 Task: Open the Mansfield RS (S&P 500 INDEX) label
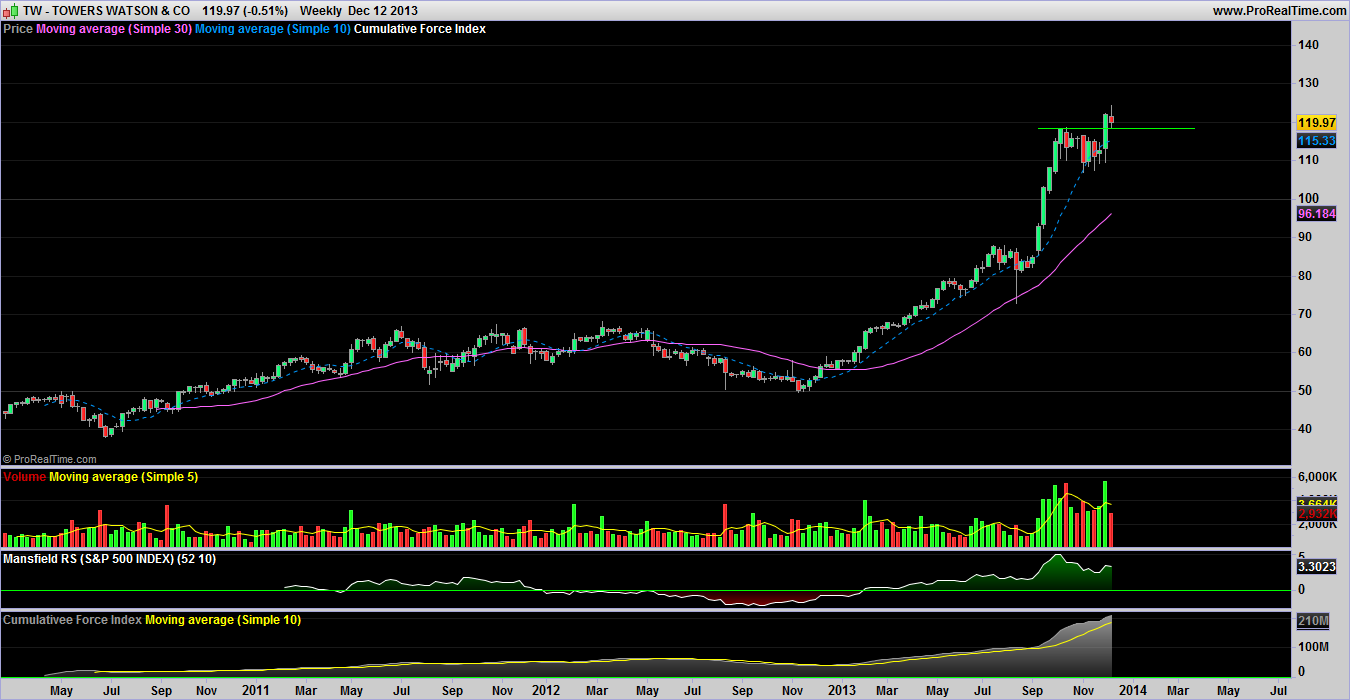[110, 558]
